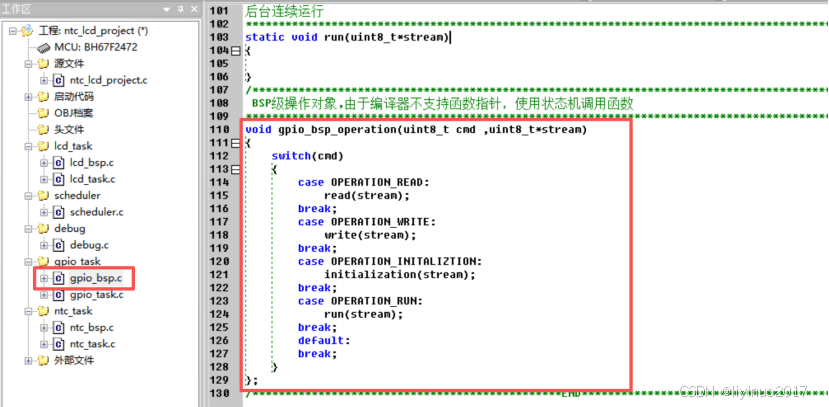Expand the ntc_task.c file node

point(44,345)
